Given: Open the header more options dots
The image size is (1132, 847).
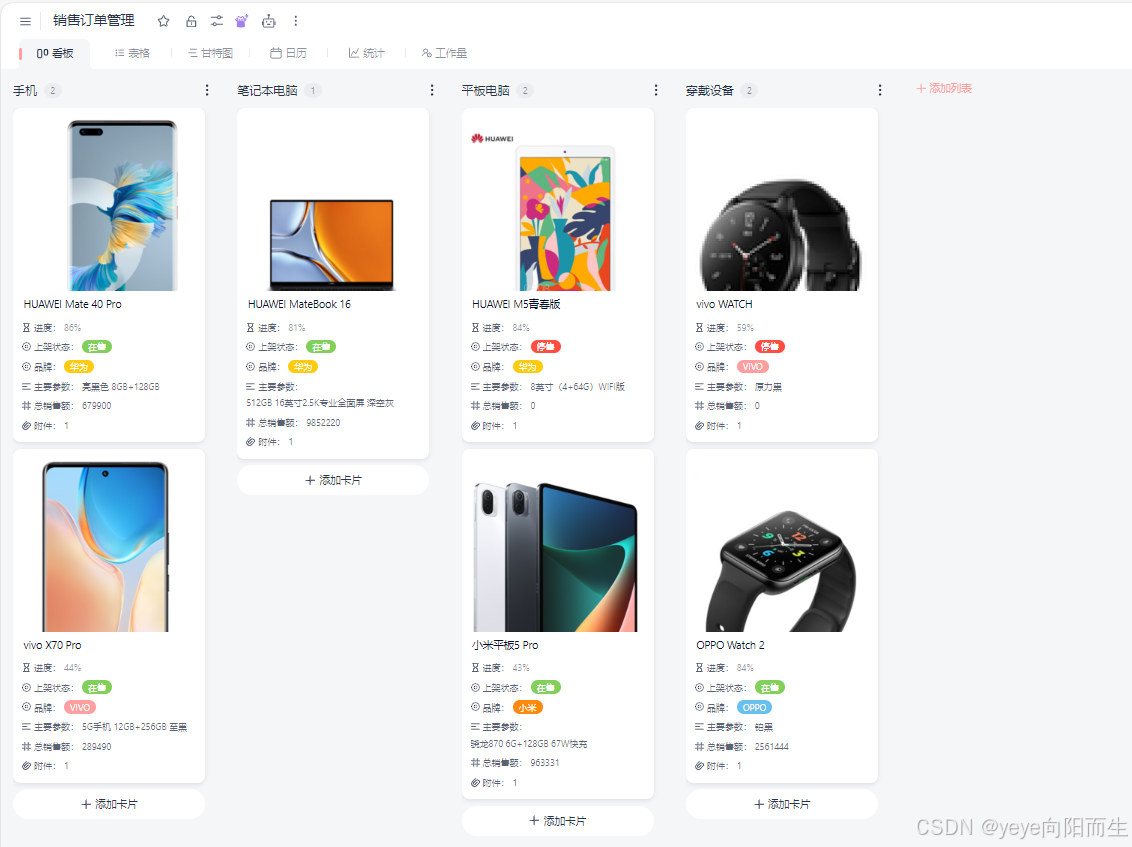Looking at the screenshot, I should 295,21.
